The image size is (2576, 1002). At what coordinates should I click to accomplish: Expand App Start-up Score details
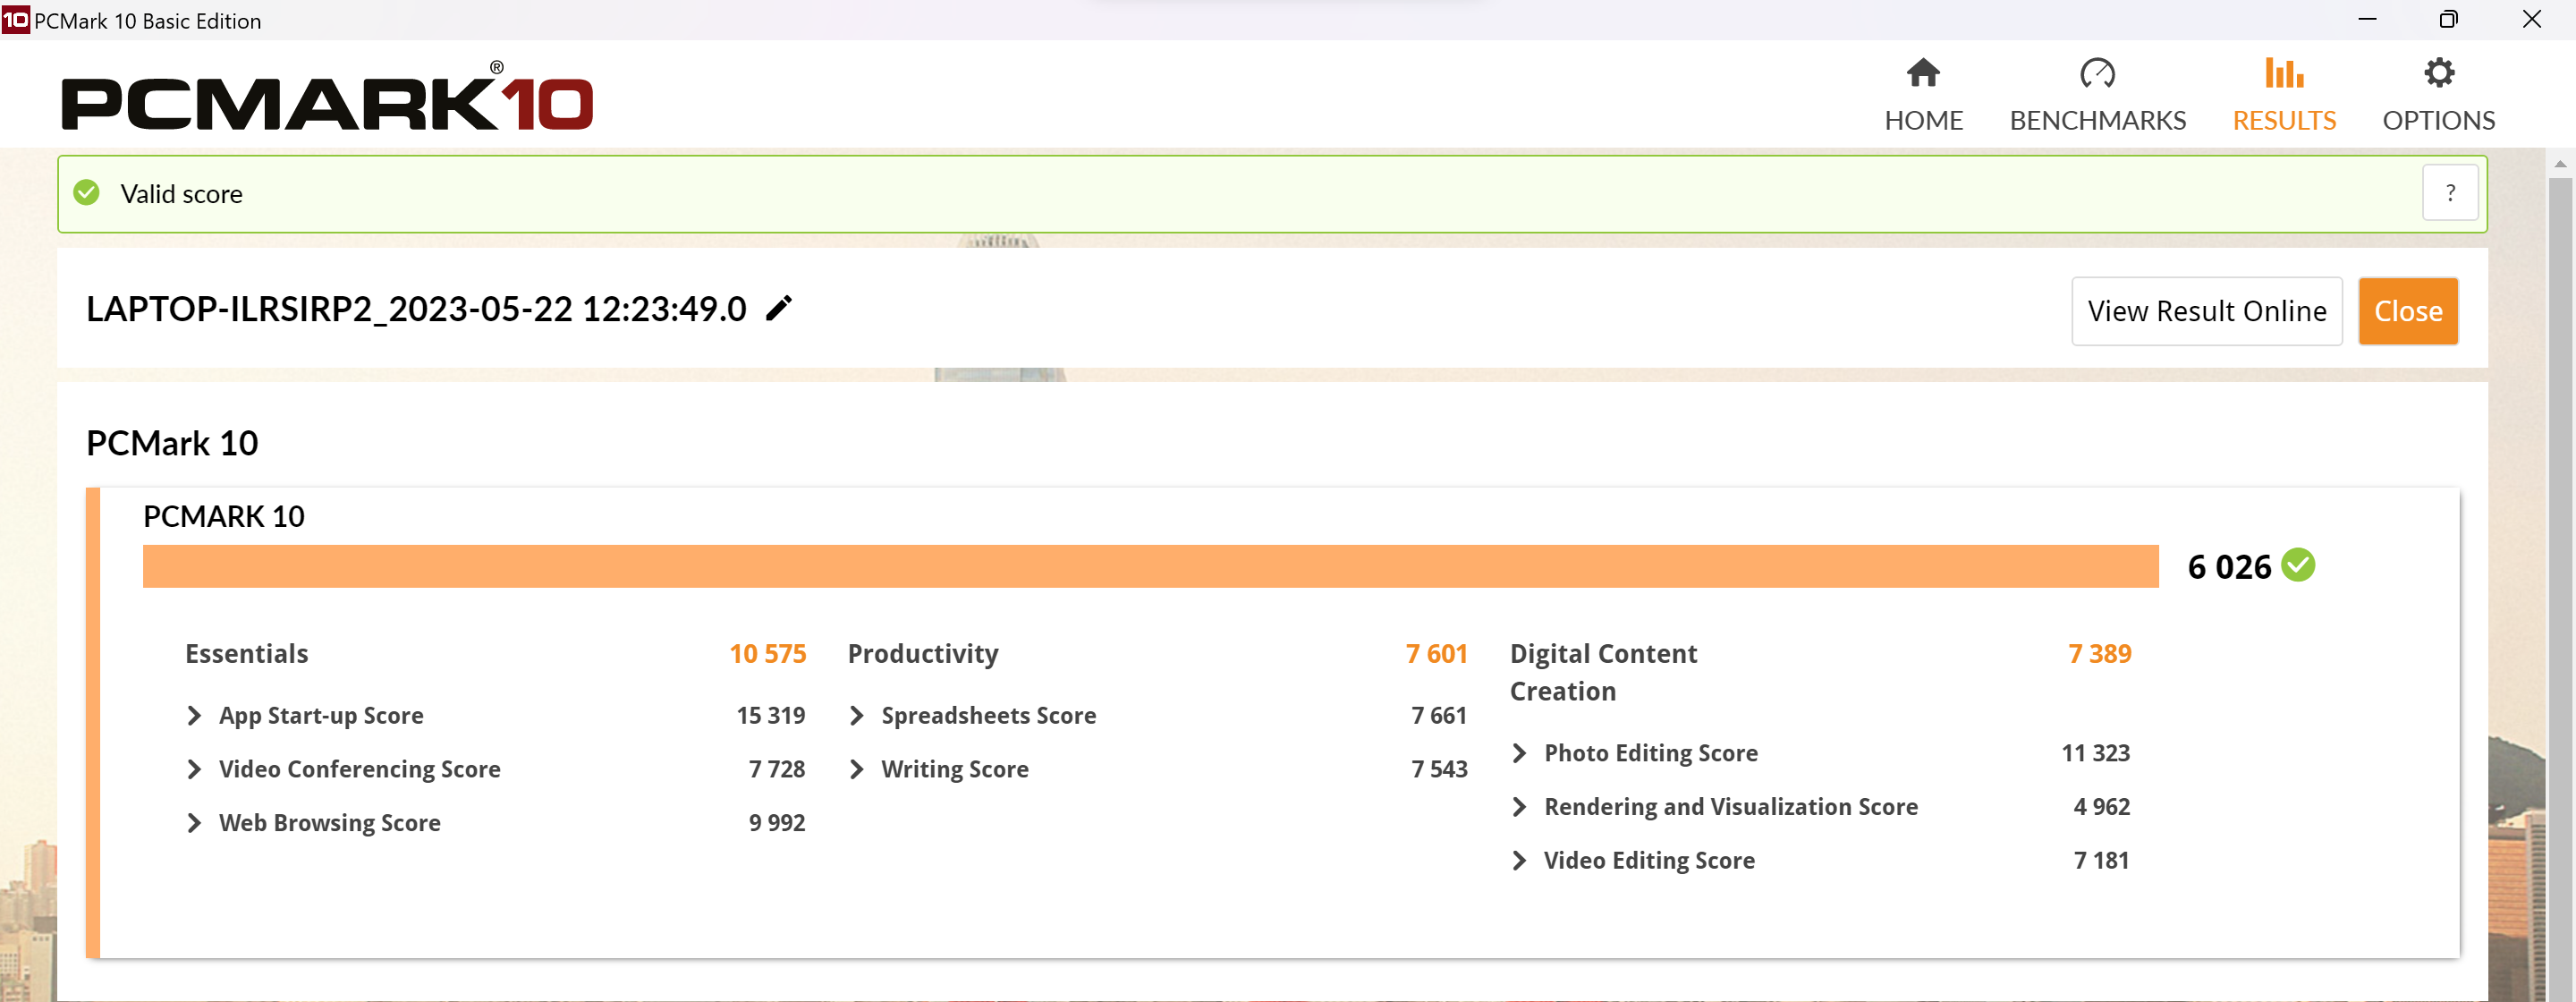pyautogui.click(x=194, y=715)
